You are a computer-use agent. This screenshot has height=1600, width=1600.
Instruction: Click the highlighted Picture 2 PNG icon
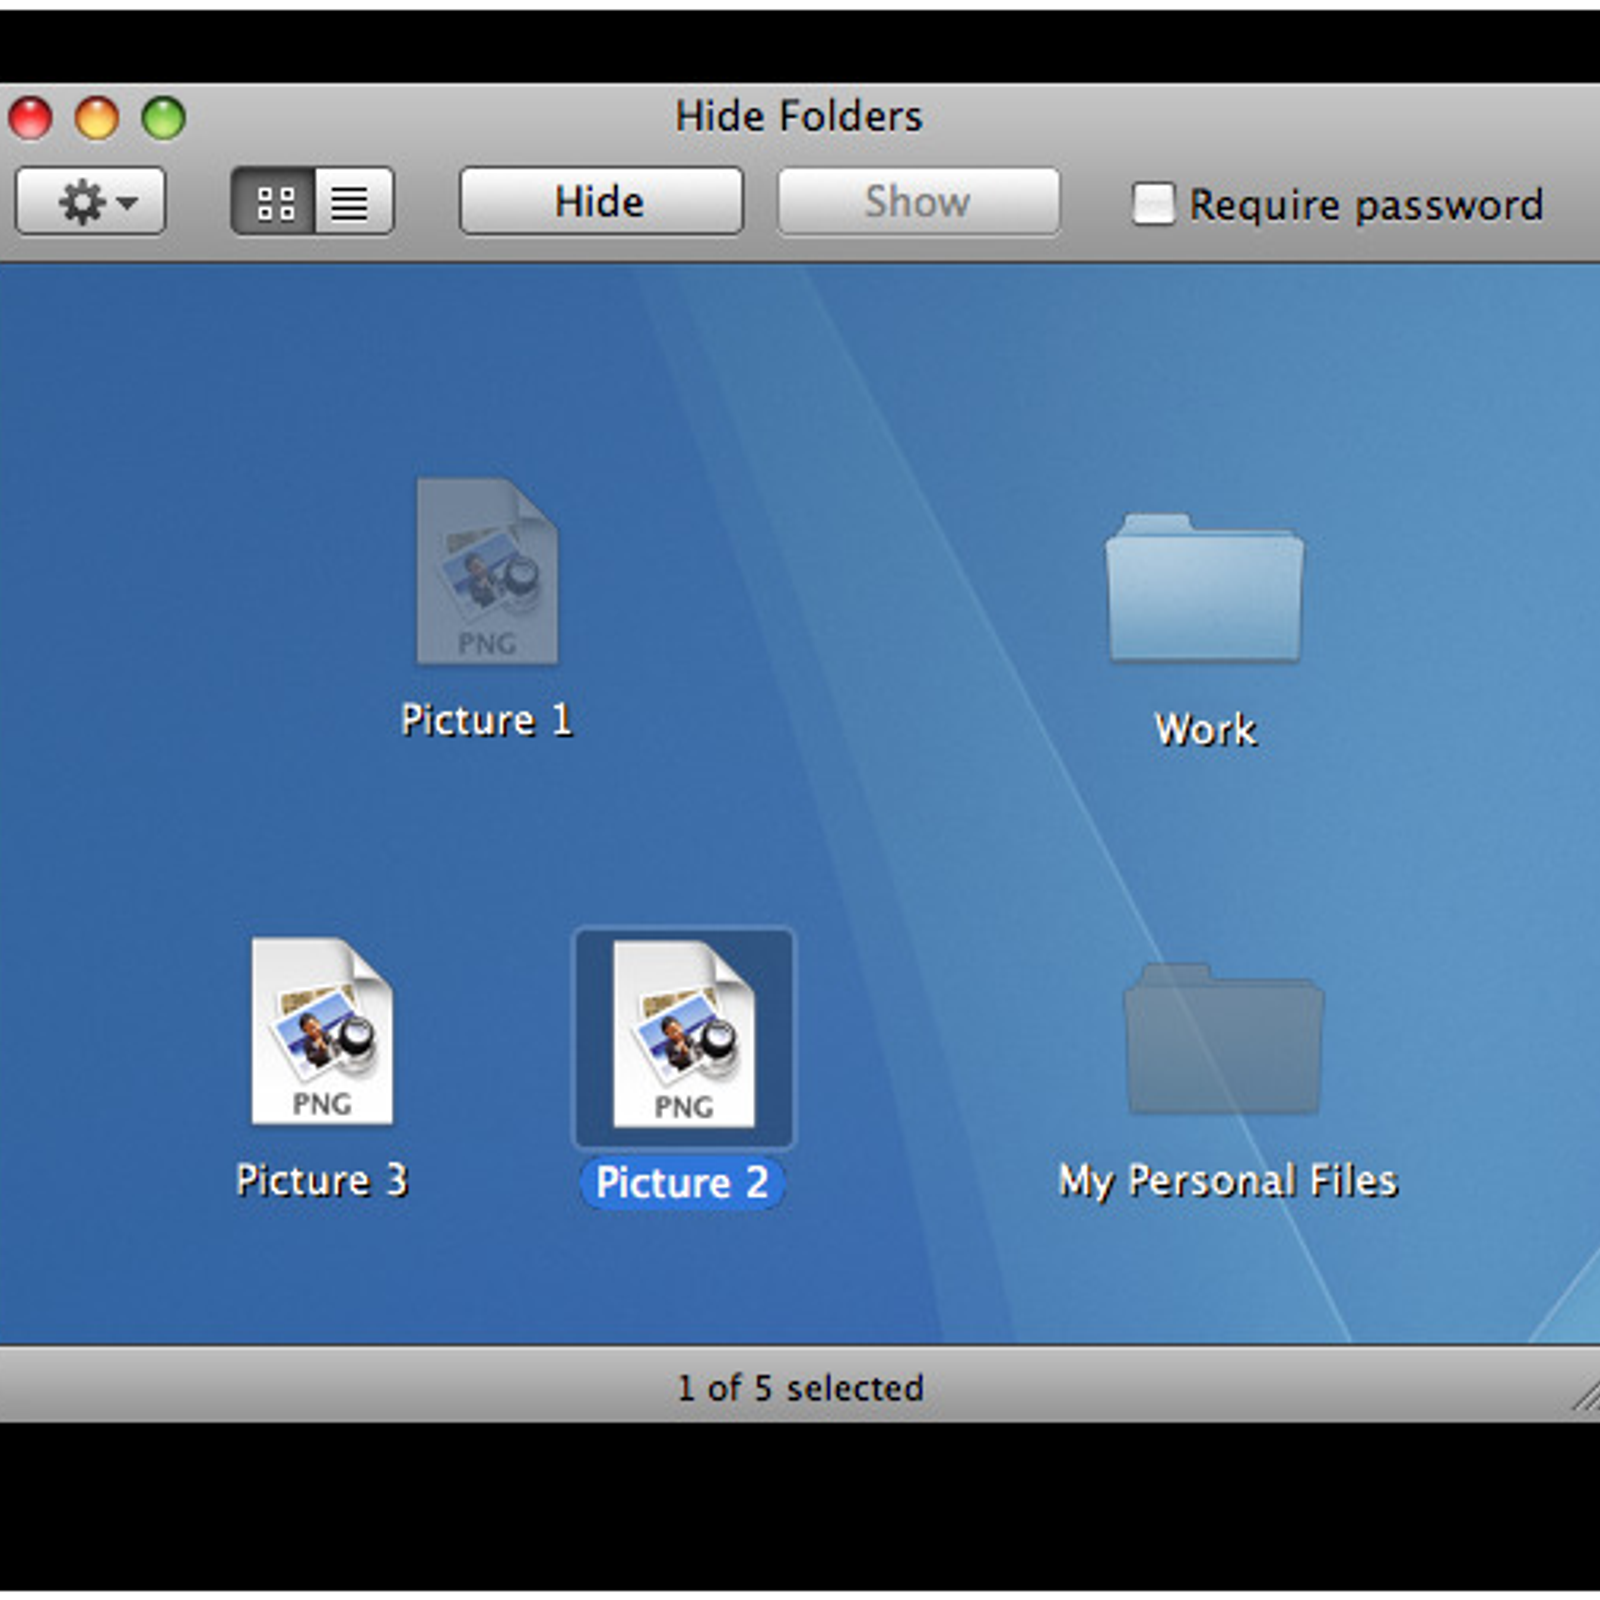[684, 1036]
